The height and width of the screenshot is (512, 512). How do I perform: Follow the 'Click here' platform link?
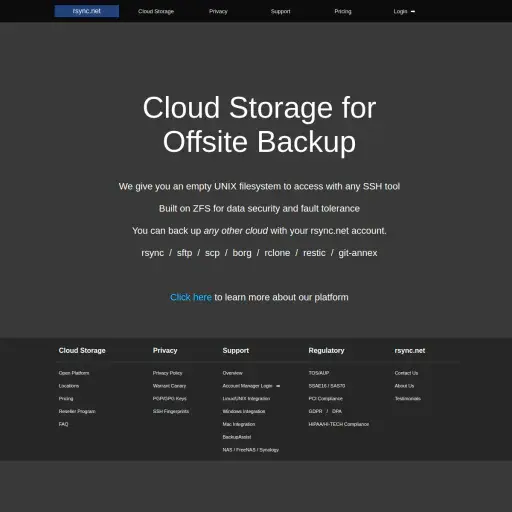(191, 297)
